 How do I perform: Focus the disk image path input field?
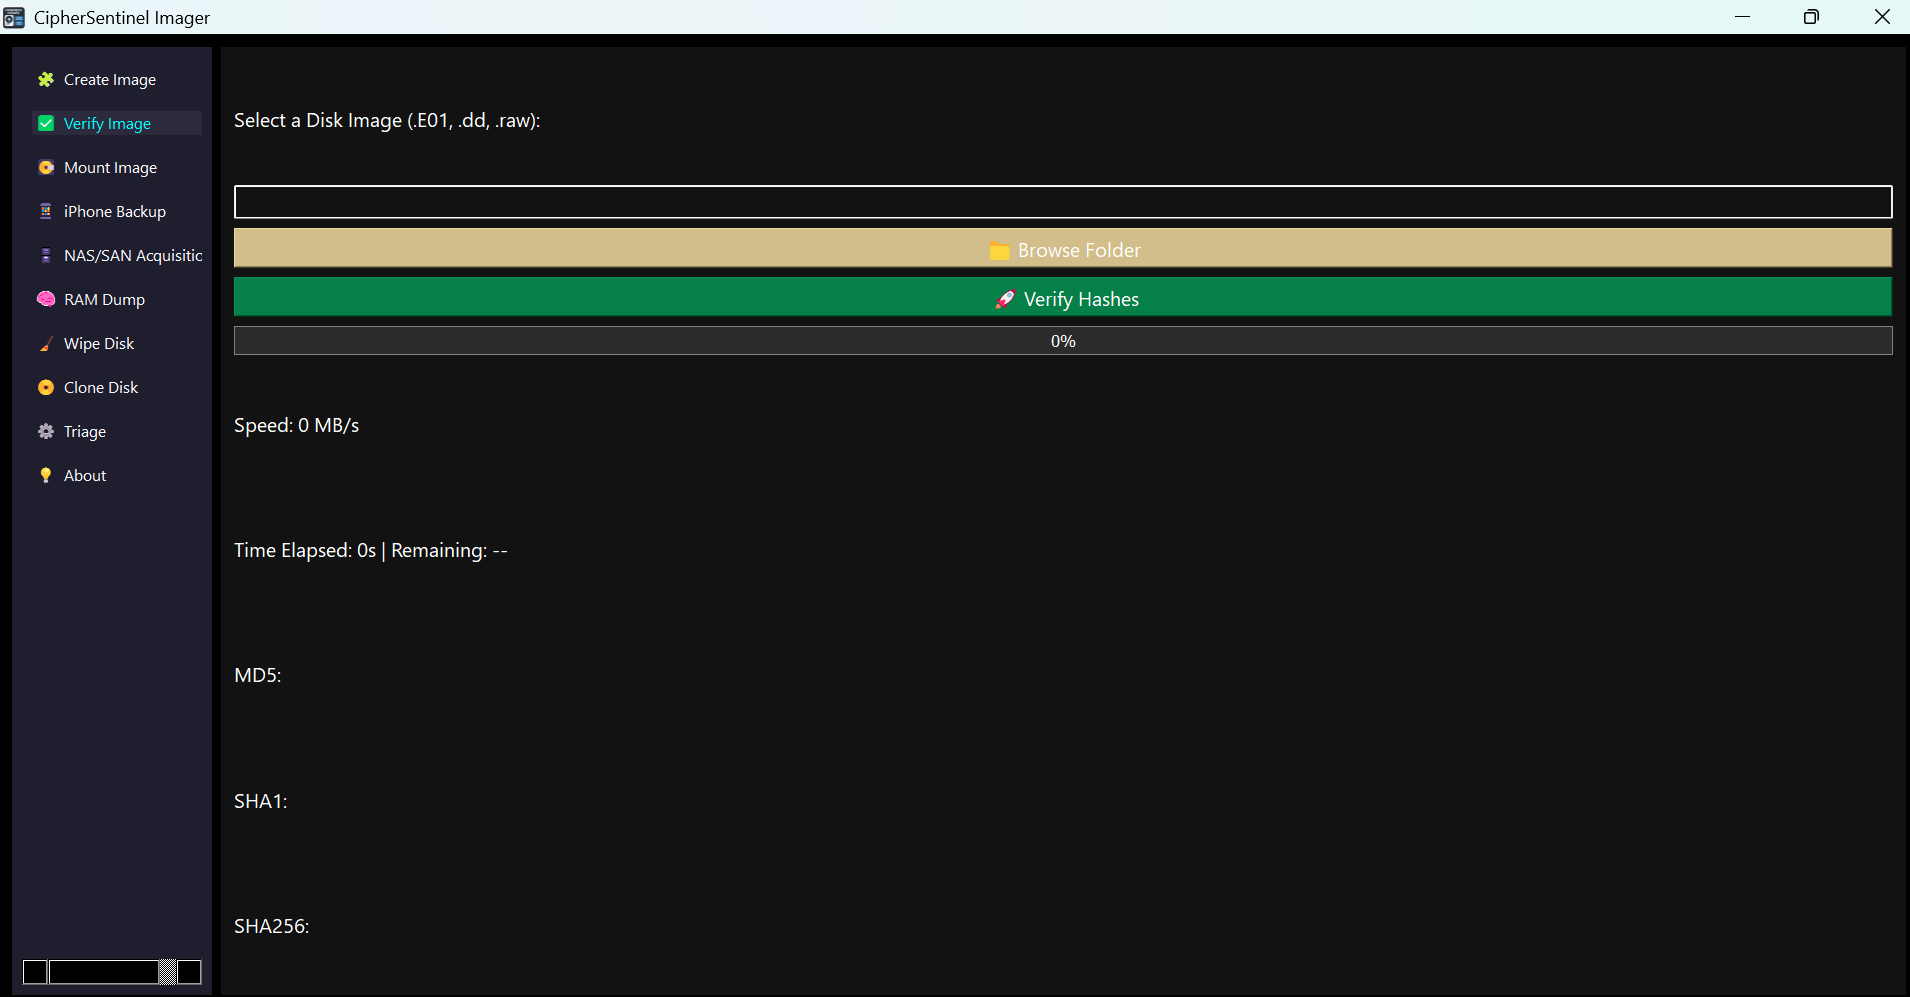(x=1063, y=202)
